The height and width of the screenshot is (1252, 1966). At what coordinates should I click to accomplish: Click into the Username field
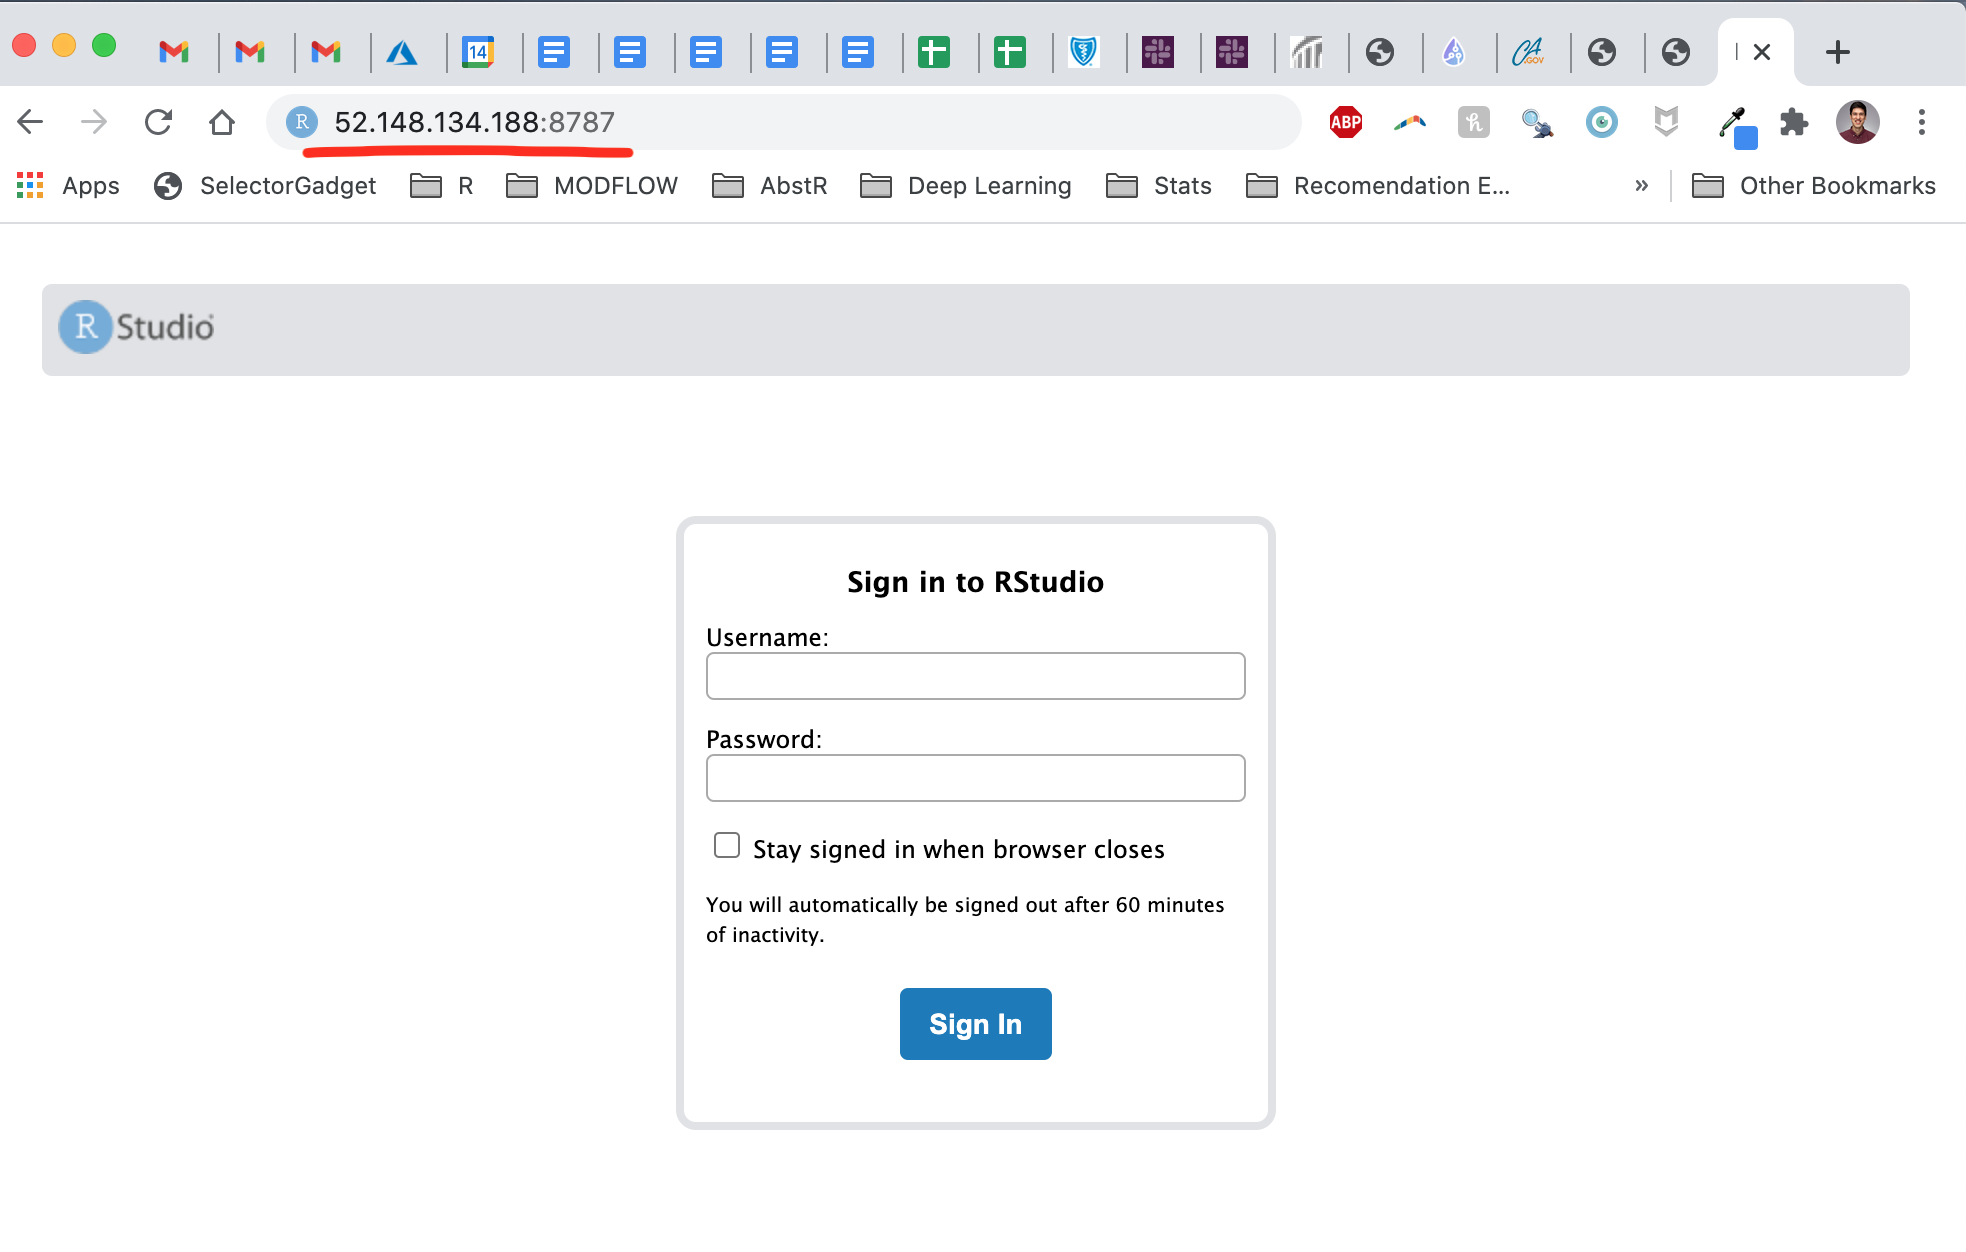tap(975, 676)
